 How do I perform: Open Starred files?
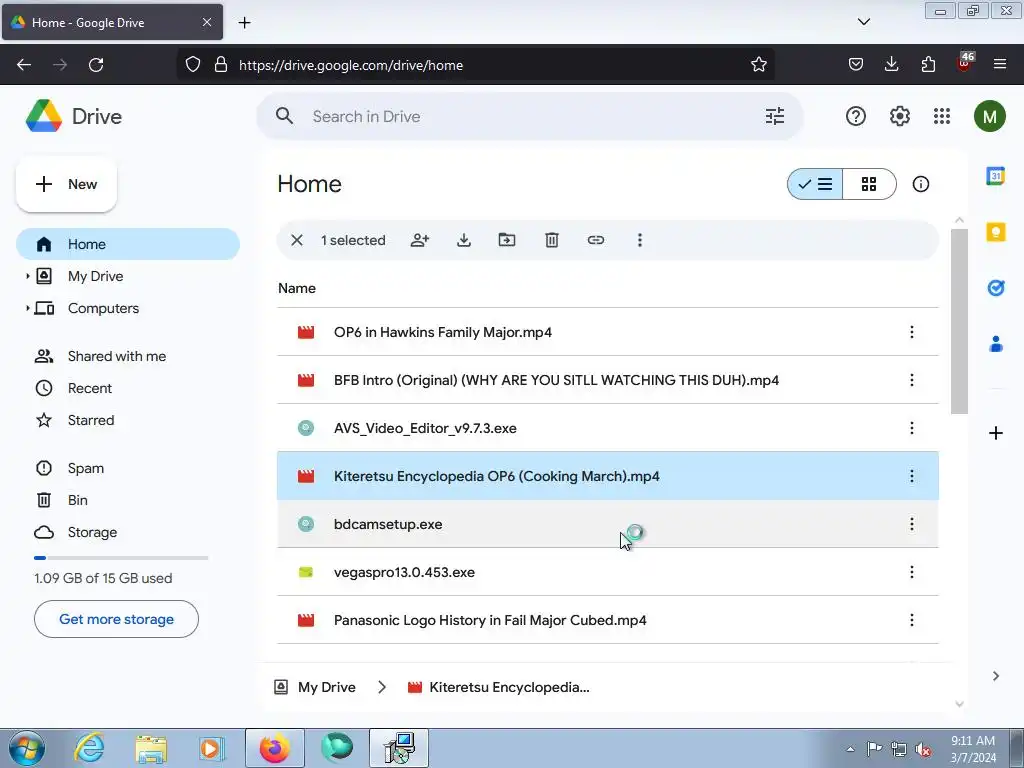[x=91, y=420]
